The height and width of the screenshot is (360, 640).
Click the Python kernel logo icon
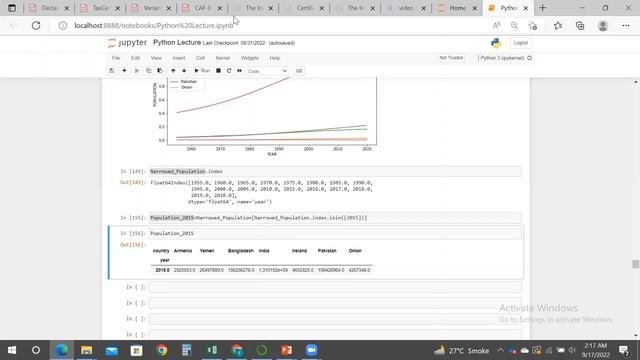(x=496, y=43)
